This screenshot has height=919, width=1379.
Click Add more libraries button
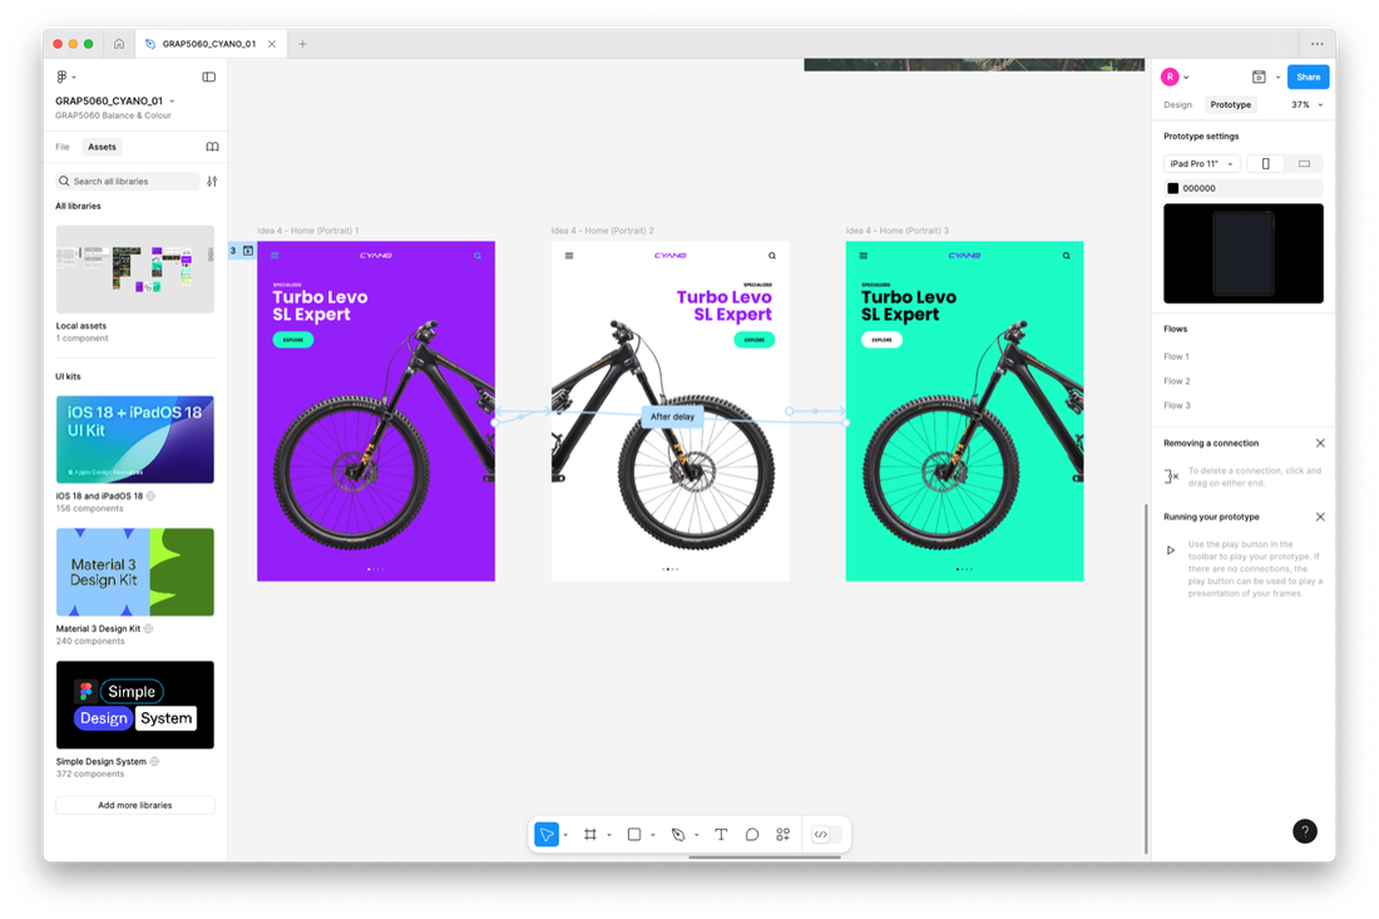click(135, 805)
